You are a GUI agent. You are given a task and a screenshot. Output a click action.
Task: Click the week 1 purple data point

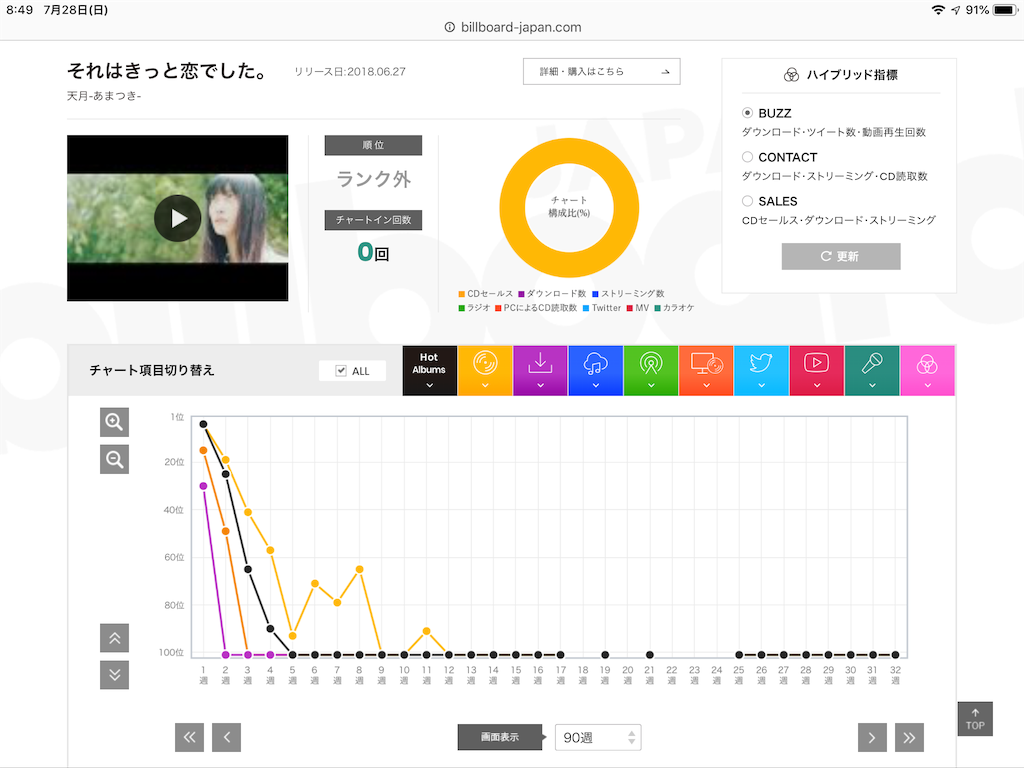click(x=203, y=486)
